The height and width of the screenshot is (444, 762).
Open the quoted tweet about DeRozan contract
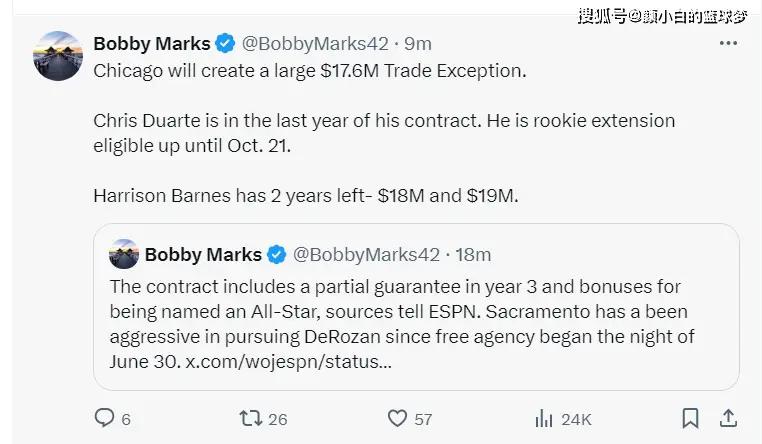(x=415, y=312)
